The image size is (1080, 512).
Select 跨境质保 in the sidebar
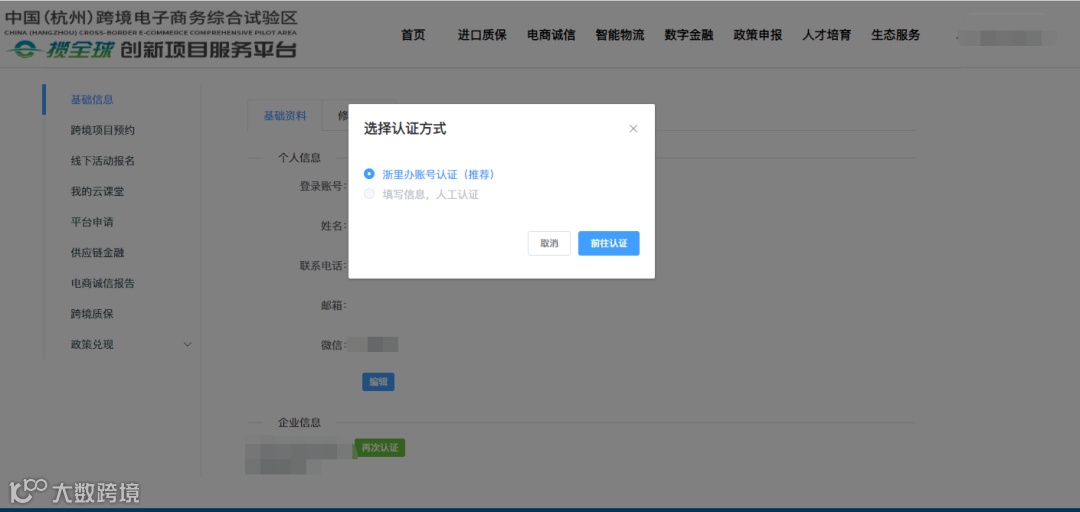92,314
